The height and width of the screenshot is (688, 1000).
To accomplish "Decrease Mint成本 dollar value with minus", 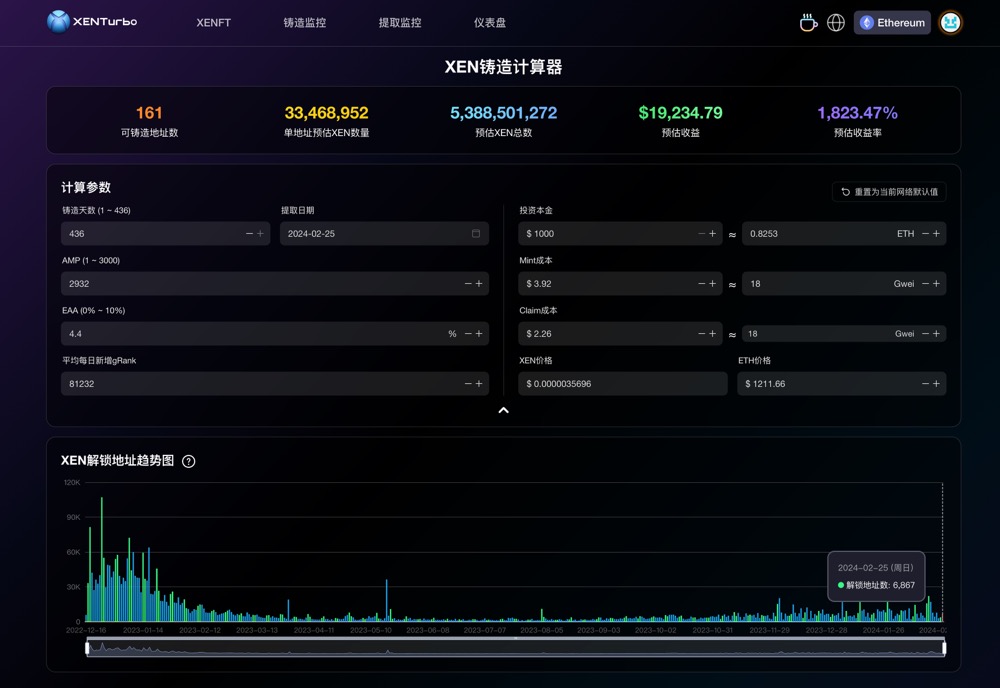I will point(702,283).
